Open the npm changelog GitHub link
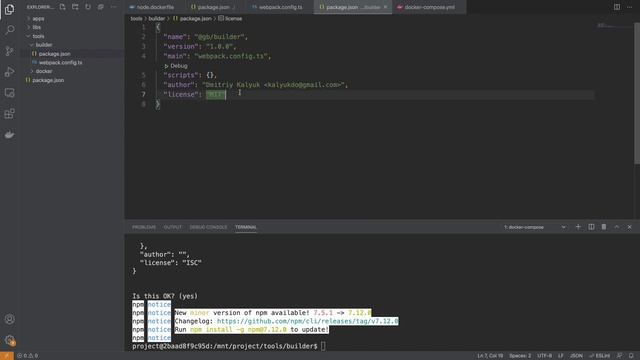 pos(307,321)
